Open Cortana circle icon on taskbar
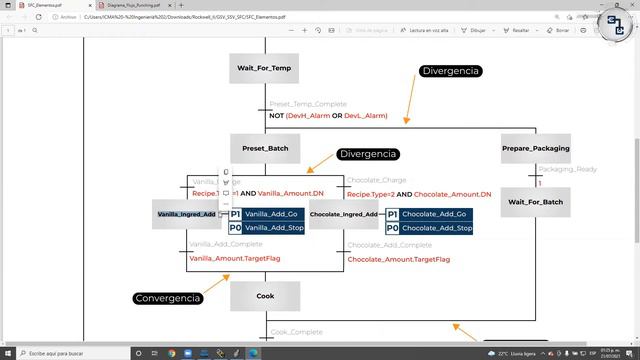The image size is (640, 360). [138, 353]
